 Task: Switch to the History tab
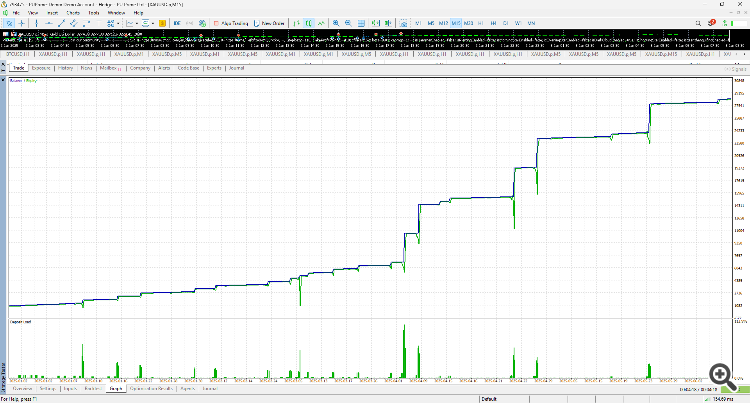(66, 68)
